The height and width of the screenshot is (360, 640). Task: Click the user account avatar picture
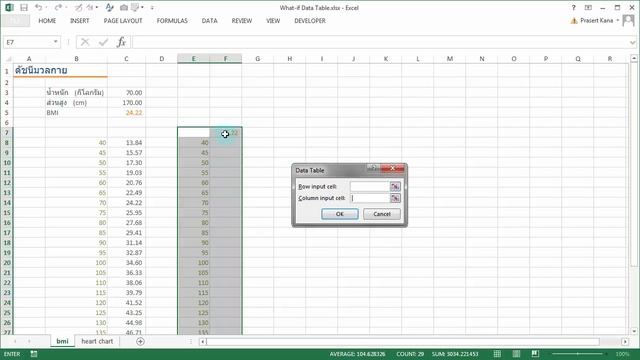pyautogui.click(x=628, y=20)
